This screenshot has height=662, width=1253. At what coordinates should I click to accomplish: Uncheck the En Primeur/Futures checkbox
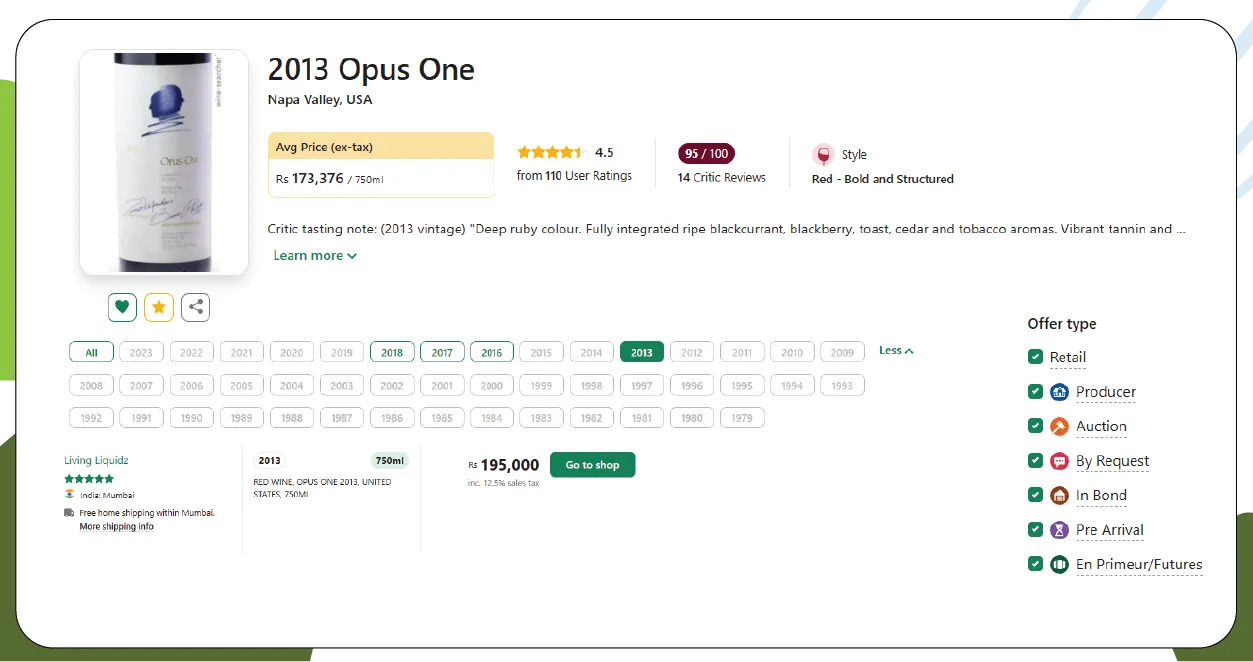pos(1035,564)
